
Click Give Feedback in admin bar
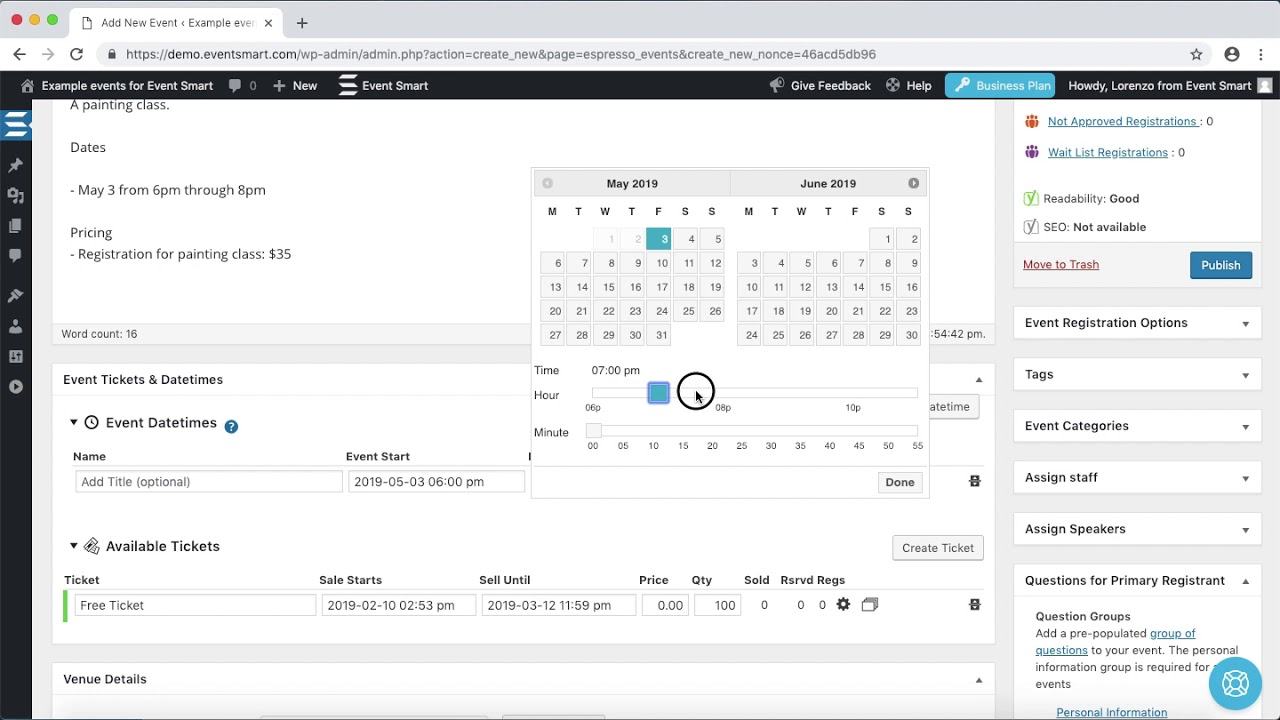(820, 86)
